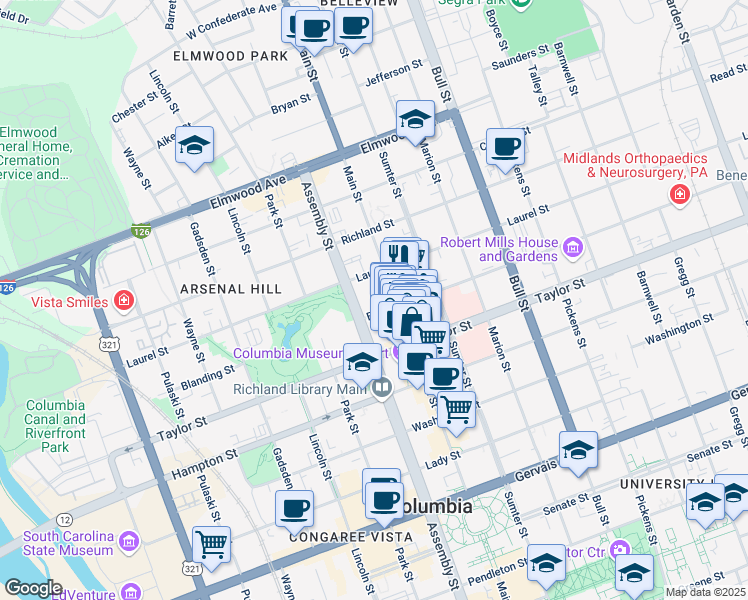Click the Midlands Orthopaedics hospital pin
The image size is (748, 600).
(x=680, y=195)
